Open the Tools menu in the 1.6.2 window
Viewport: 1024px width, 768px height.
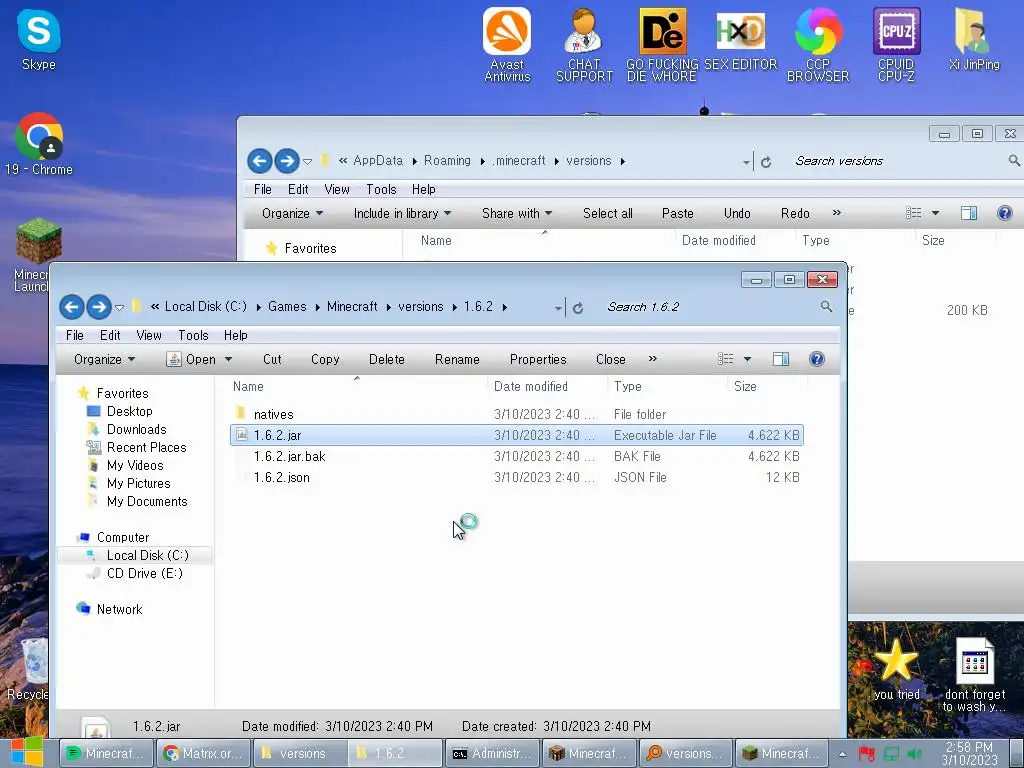193,335
